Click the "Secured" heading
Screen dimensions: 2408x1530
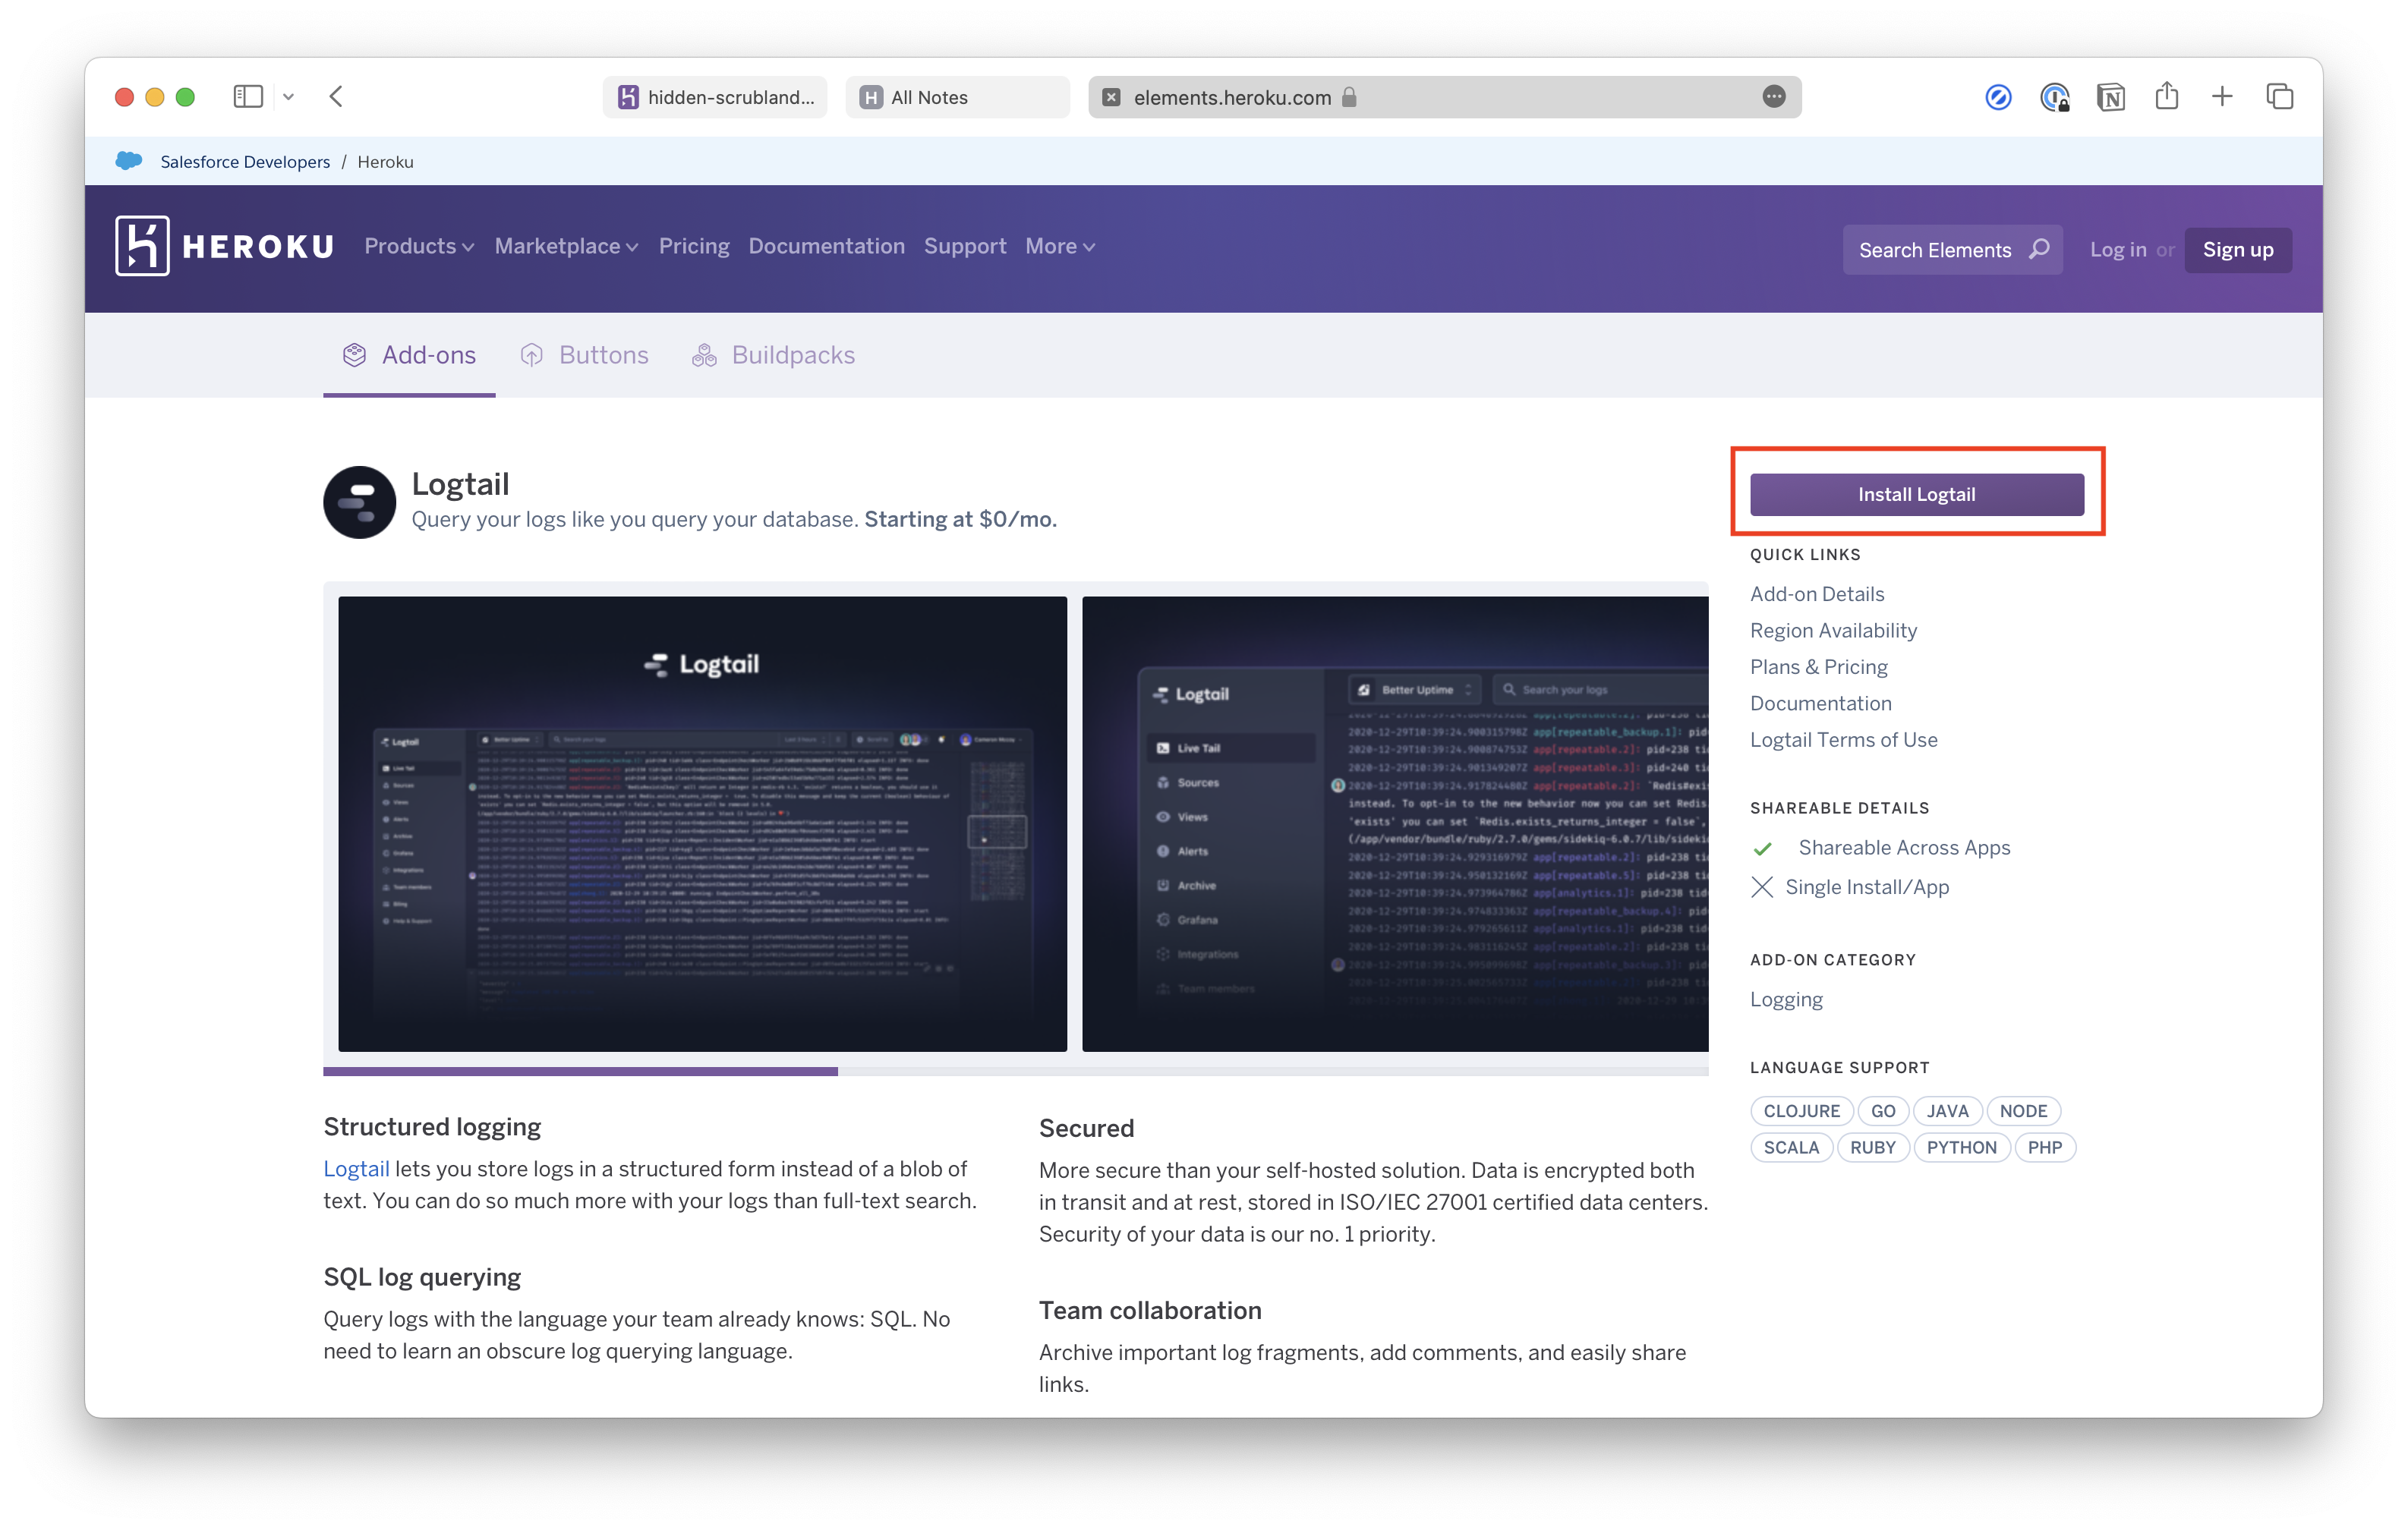[x=1086, y=1128]
